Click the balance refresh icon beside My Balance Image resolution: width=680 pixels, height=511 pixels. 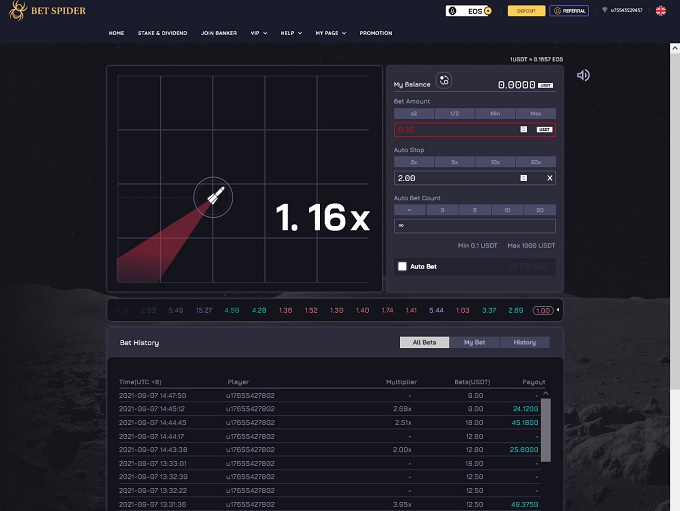pyautogui.click(x=444, y=80)
